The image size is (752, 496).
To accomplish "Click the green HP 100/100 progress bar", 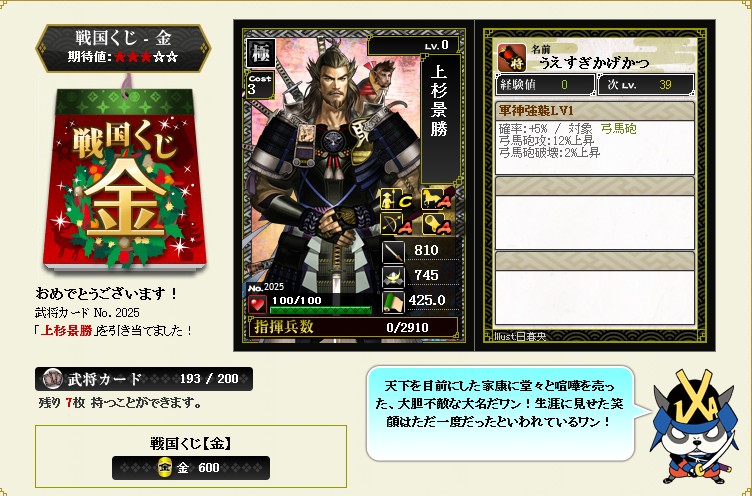I will point(320,309).
